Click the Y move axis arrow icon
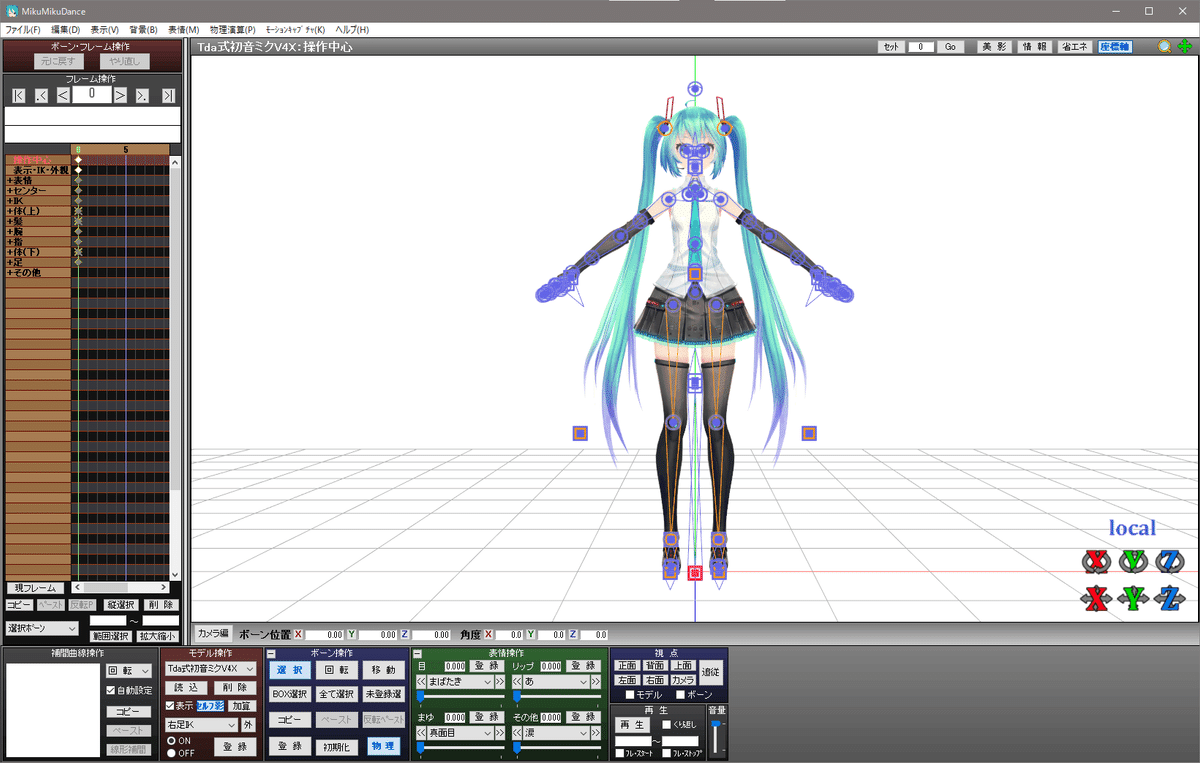This screenshot has height=763, width=1200. [x=1132, y=599]
